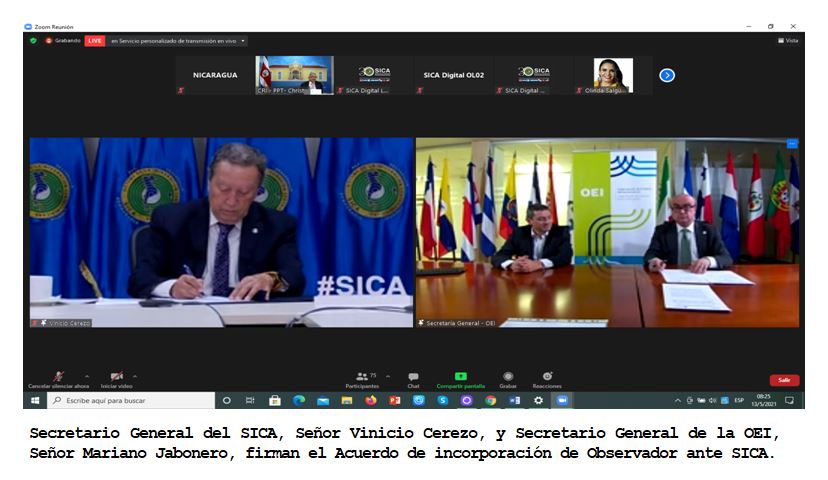Expand audio options arrow beside microphone
Image resolution: width=828 pixels, height=480 pixels.
click(87, 377)
